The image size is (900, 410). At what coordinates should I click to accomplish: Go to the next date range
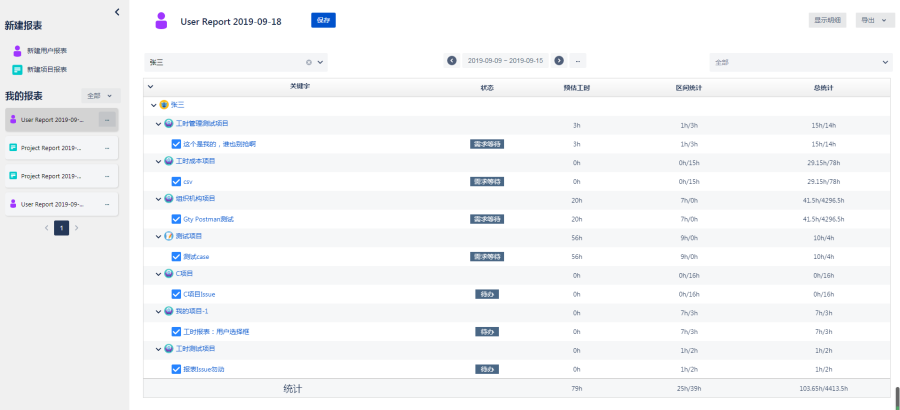coord(559,61)
